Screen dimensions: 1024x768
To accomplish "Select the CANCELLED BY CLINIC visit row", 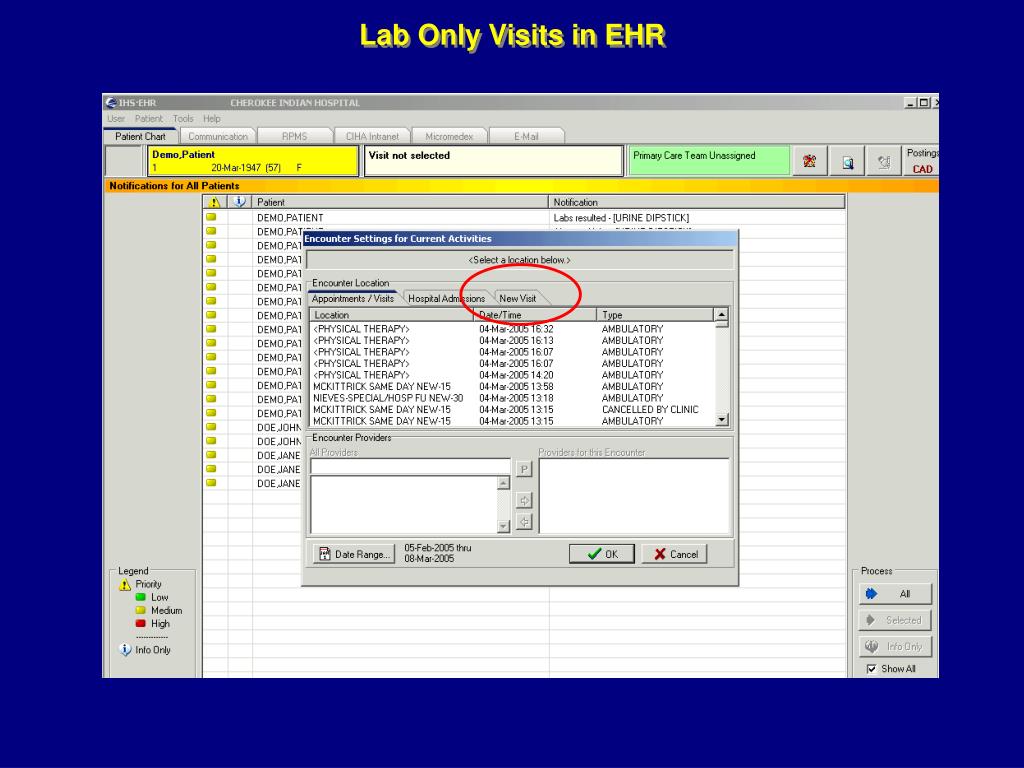I will click(x=513, y=409).
